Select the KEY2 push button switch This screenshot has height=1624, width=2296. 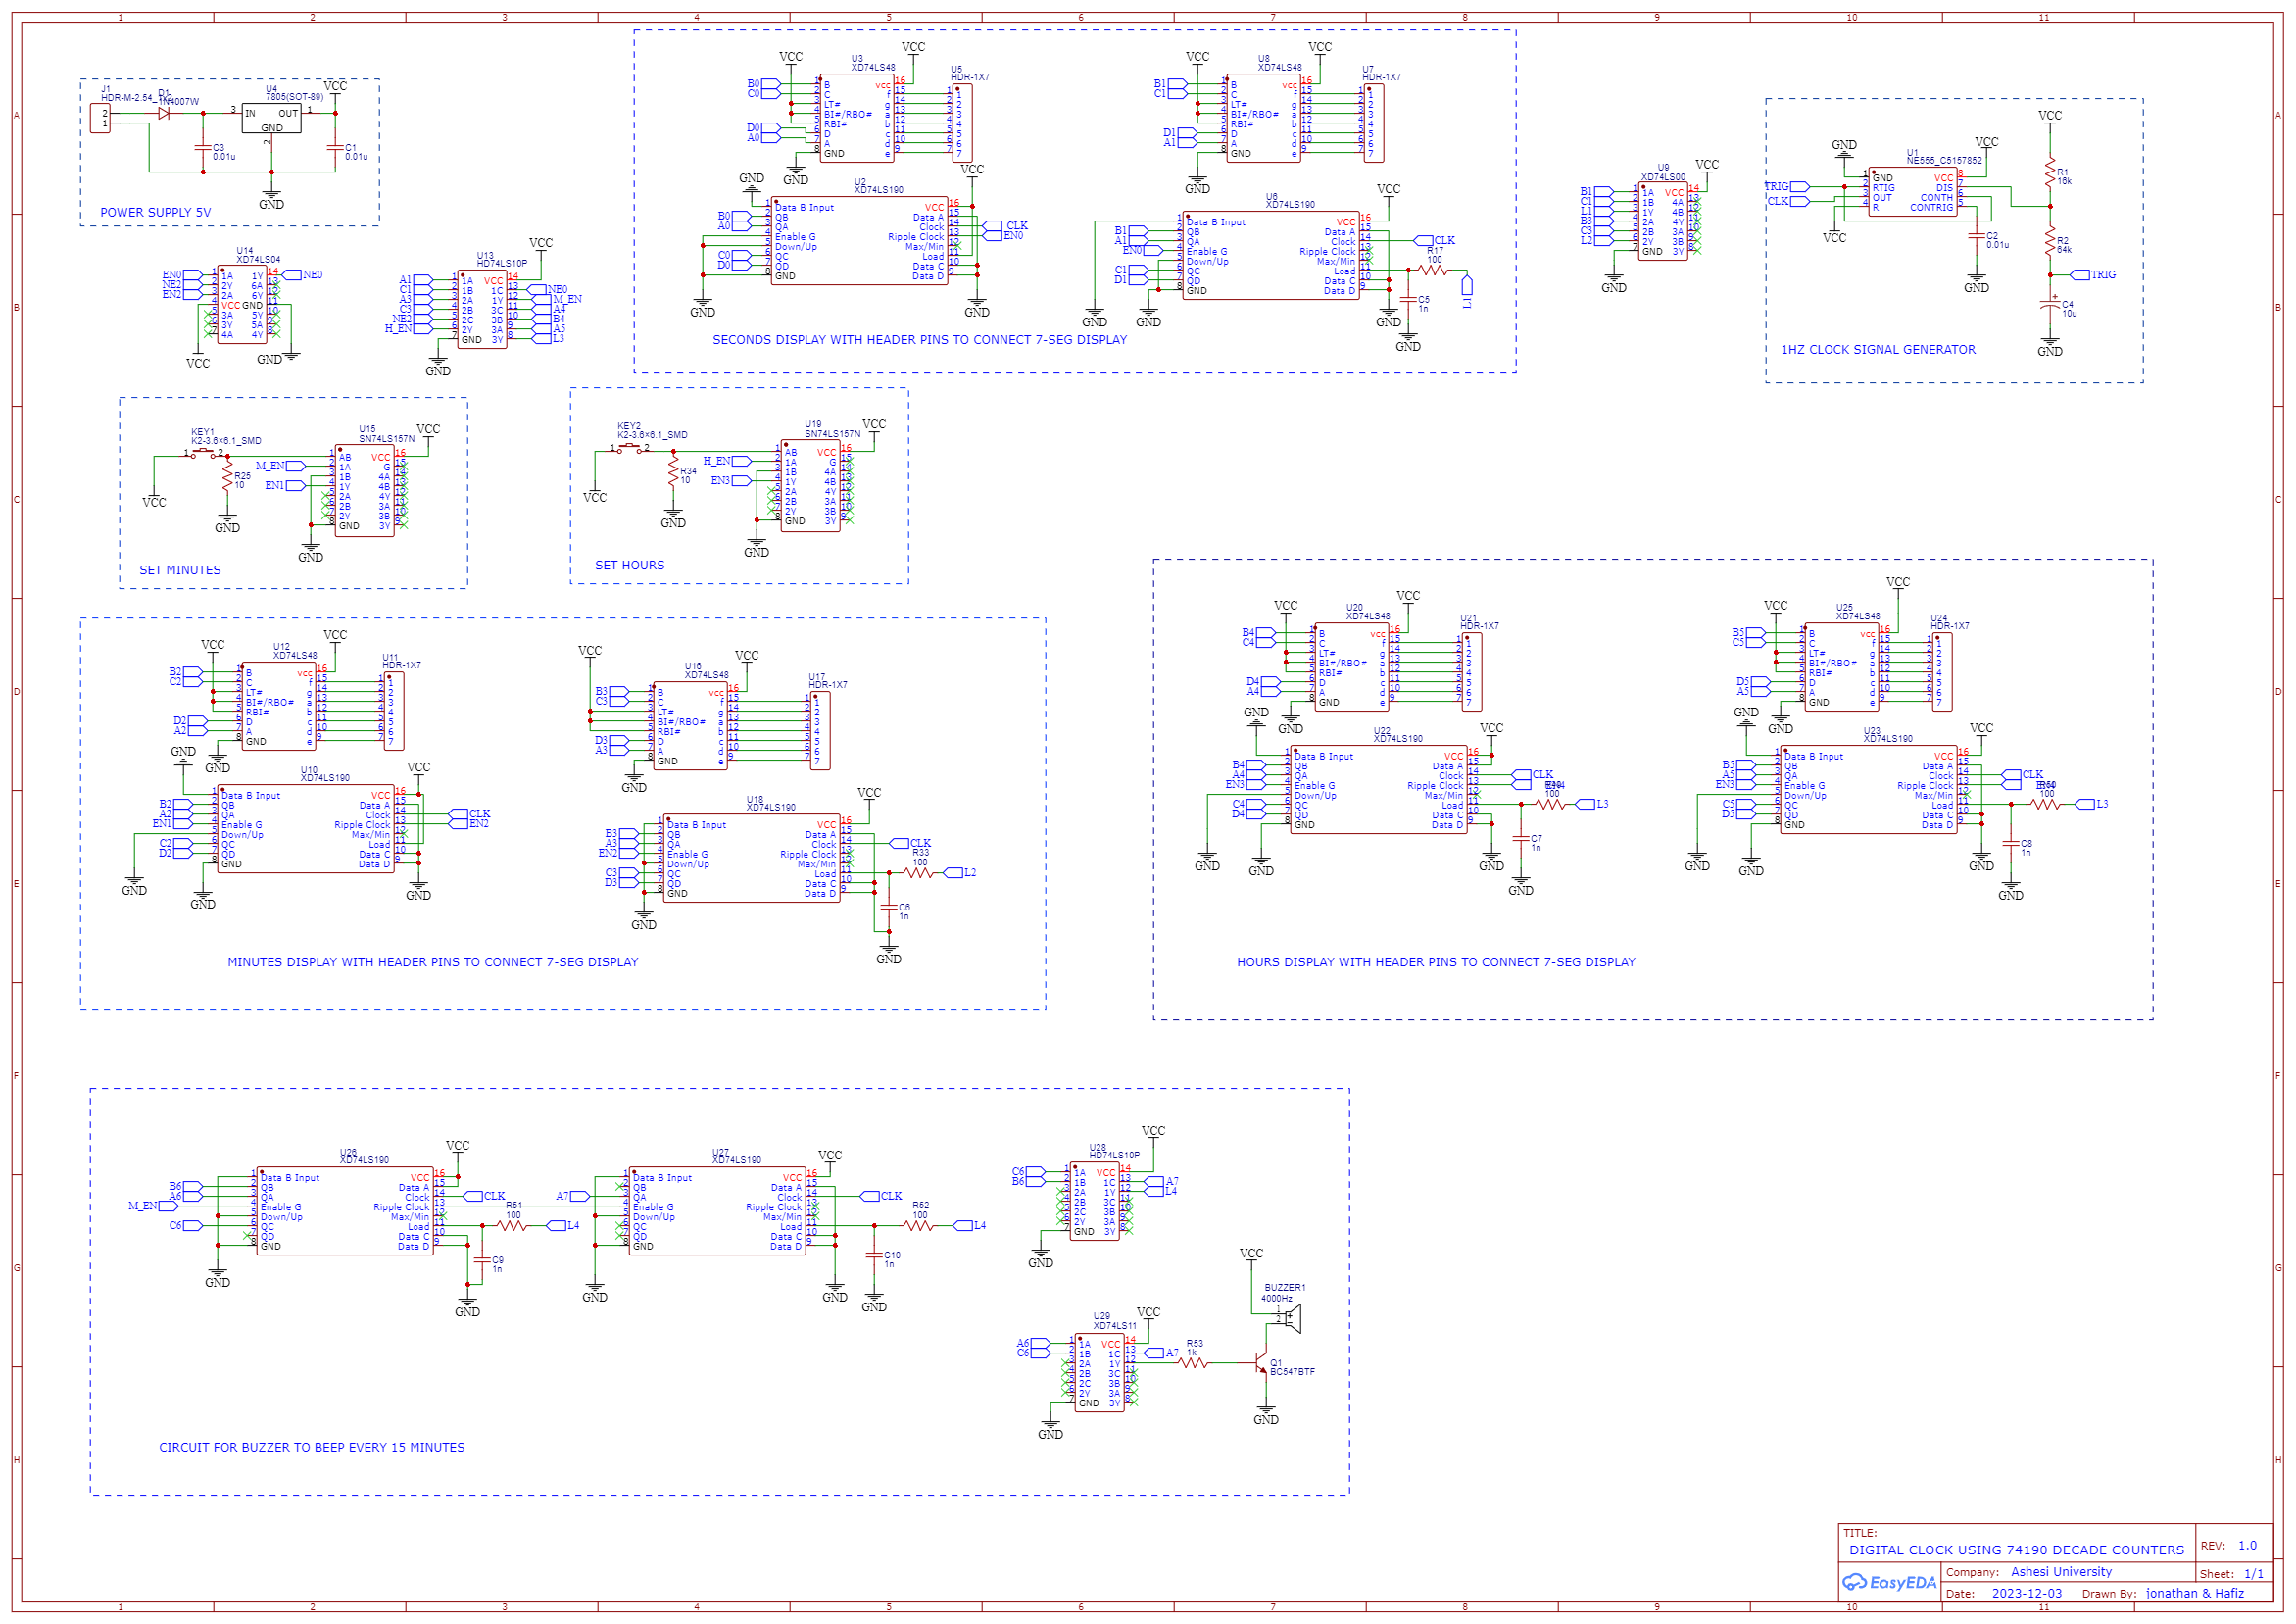click(x=630, y=448)
